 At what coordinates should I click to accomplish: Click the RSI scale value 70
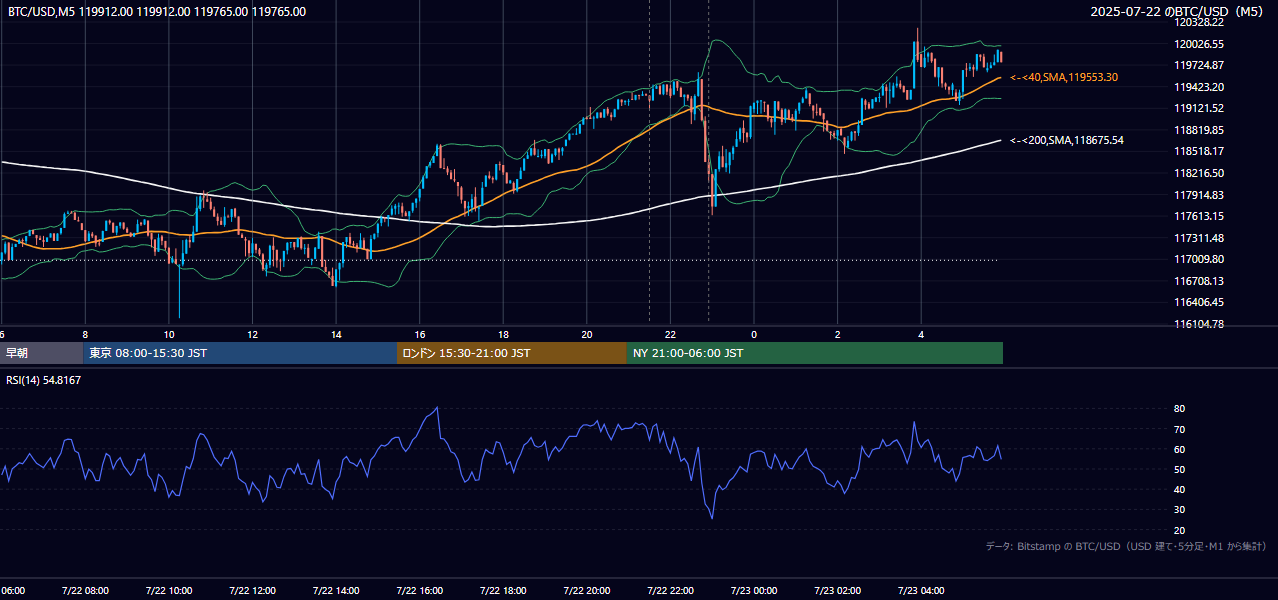coord(1180,429)
